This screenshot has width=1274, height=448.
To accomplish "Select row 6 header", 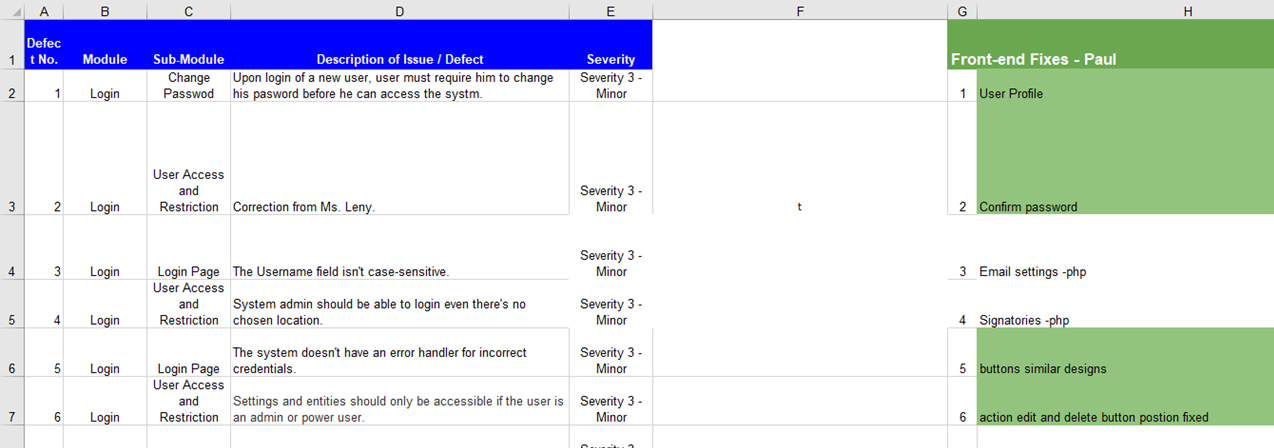I will pyautogui.click(x=11, y=353).
